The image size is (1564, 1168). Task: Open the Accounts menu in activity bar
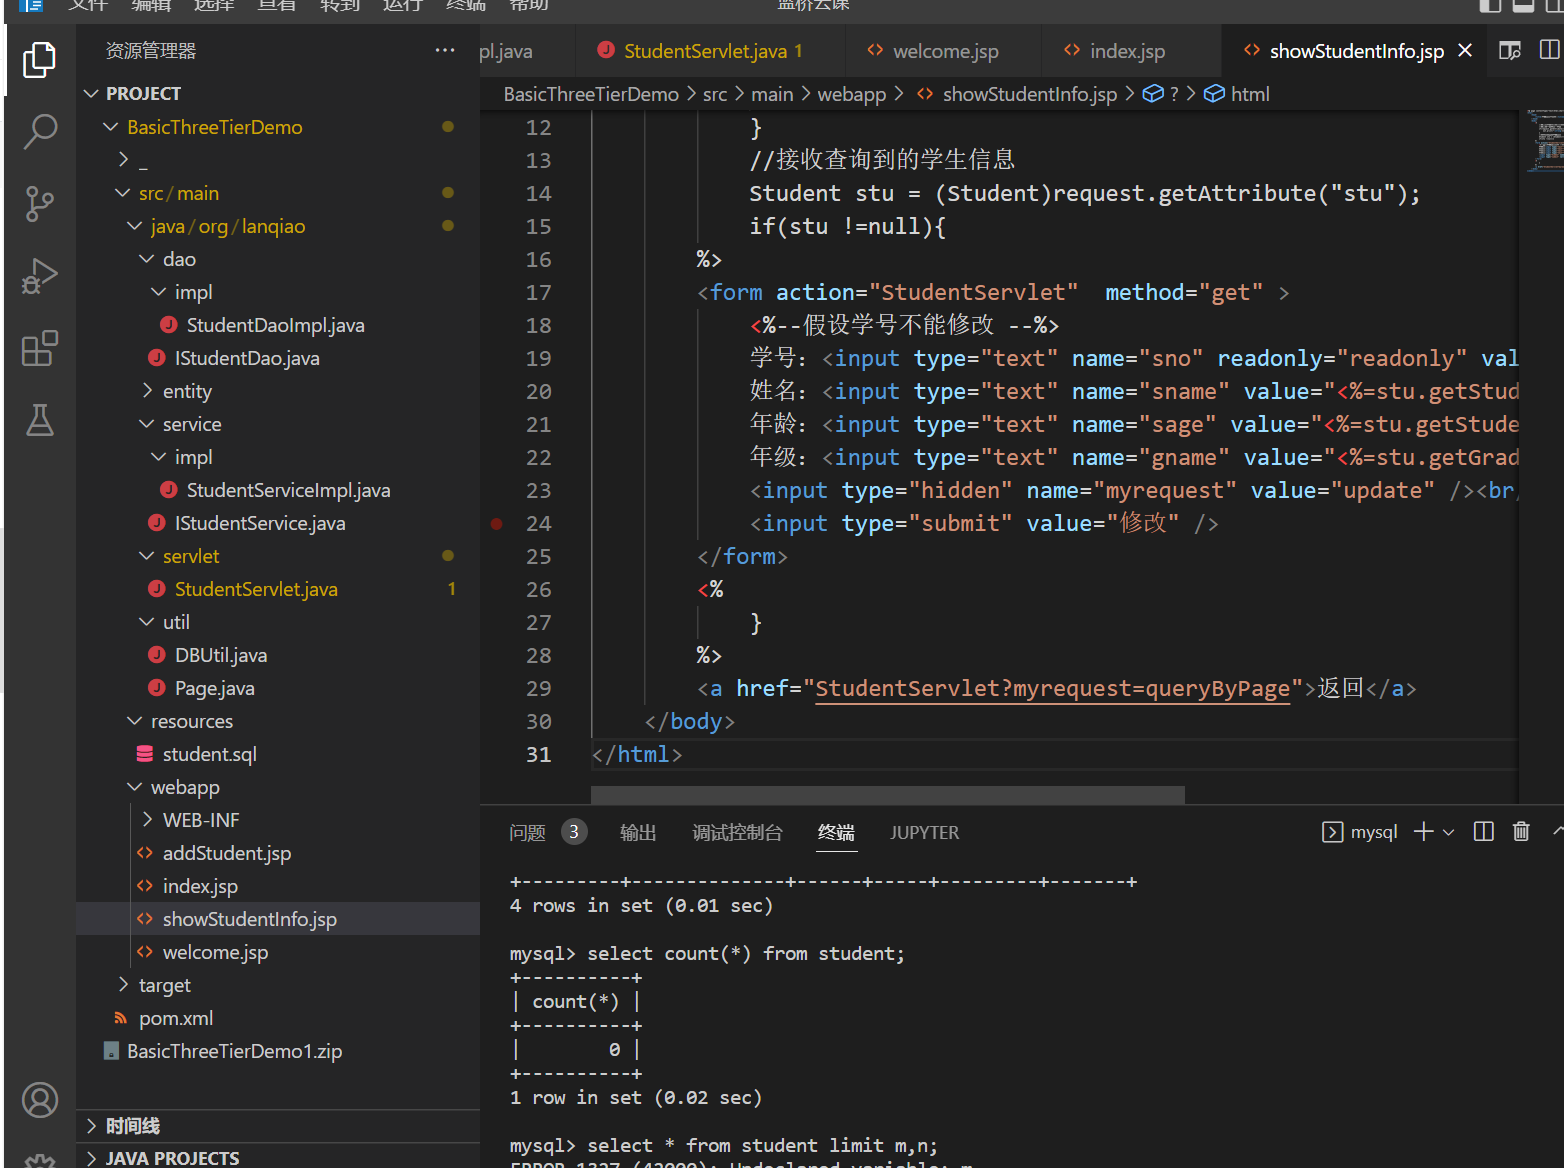40,1100
